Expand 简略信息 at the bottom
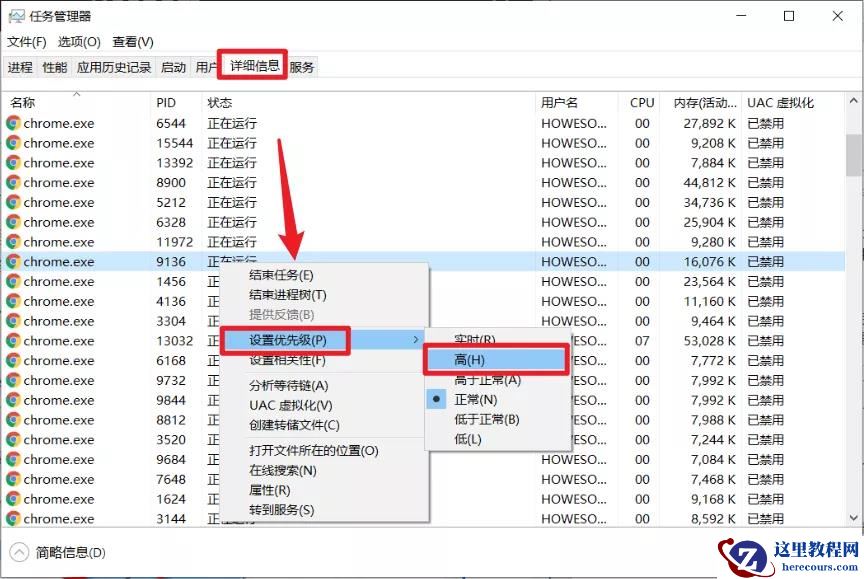 (x=58, y=552)
